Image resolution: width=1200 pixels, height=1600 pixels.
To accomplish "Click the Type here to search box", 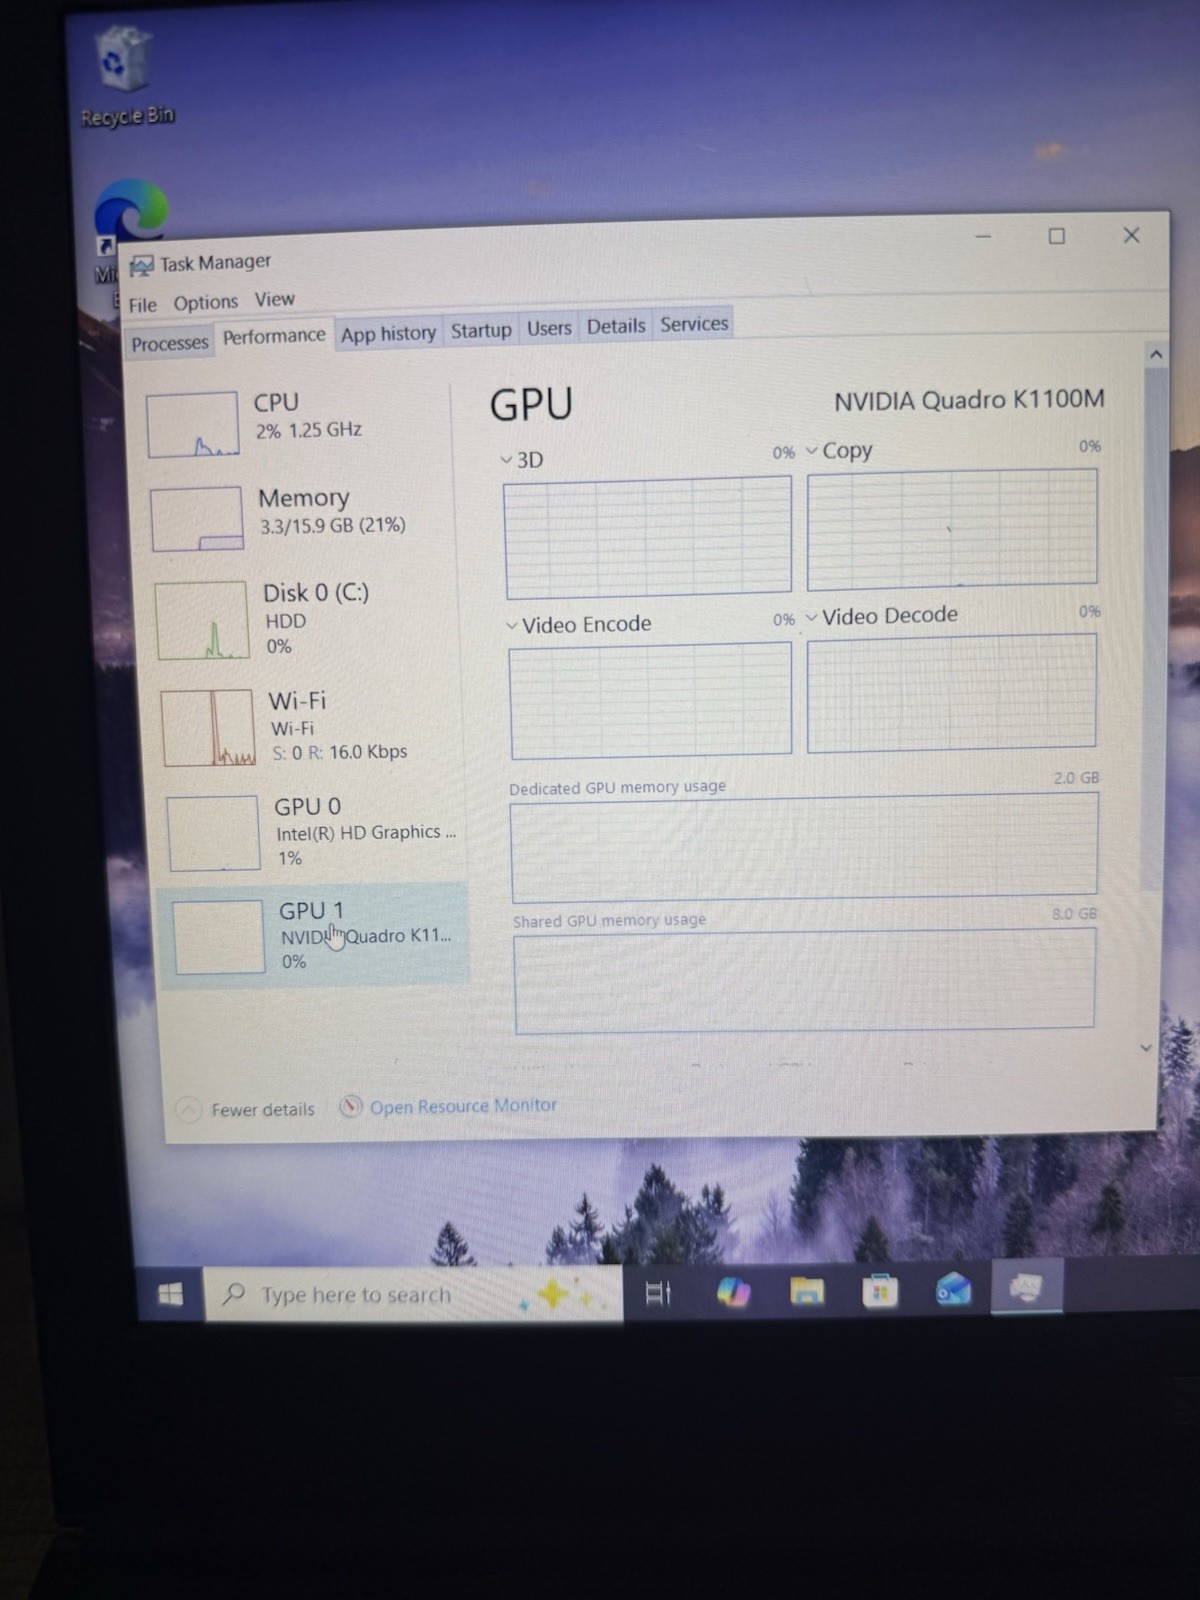I will tap(413, 1294).
